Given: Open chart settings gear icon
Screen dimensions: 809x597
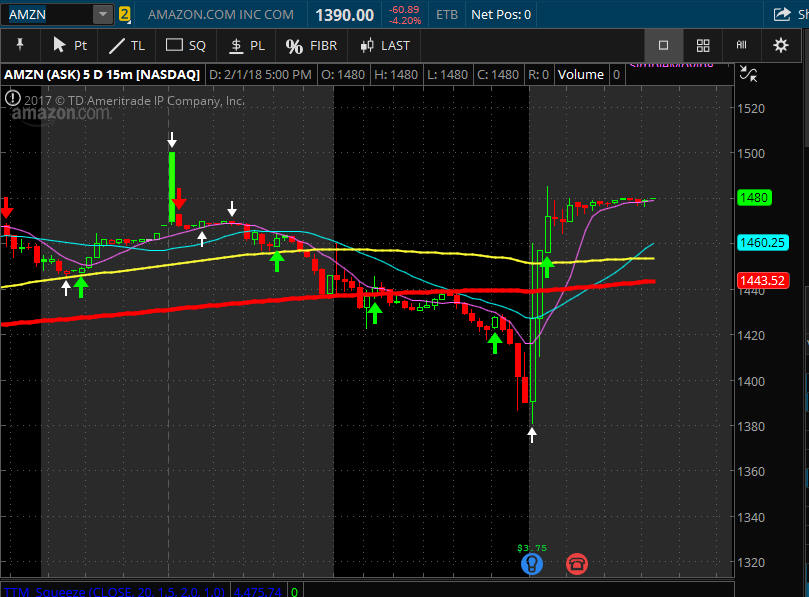Looking at the screenshot, I should tap(781, 45).
